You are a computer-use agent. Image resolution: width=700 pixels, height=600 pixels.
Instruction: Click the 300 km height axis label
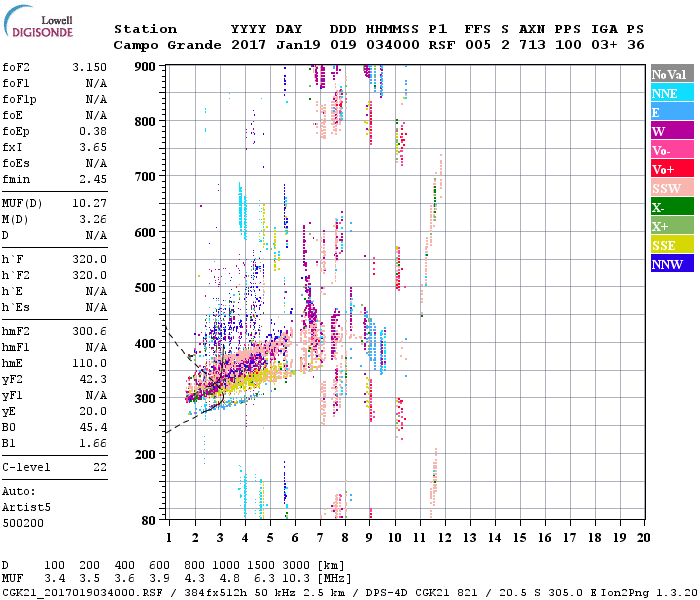point(145,398)
